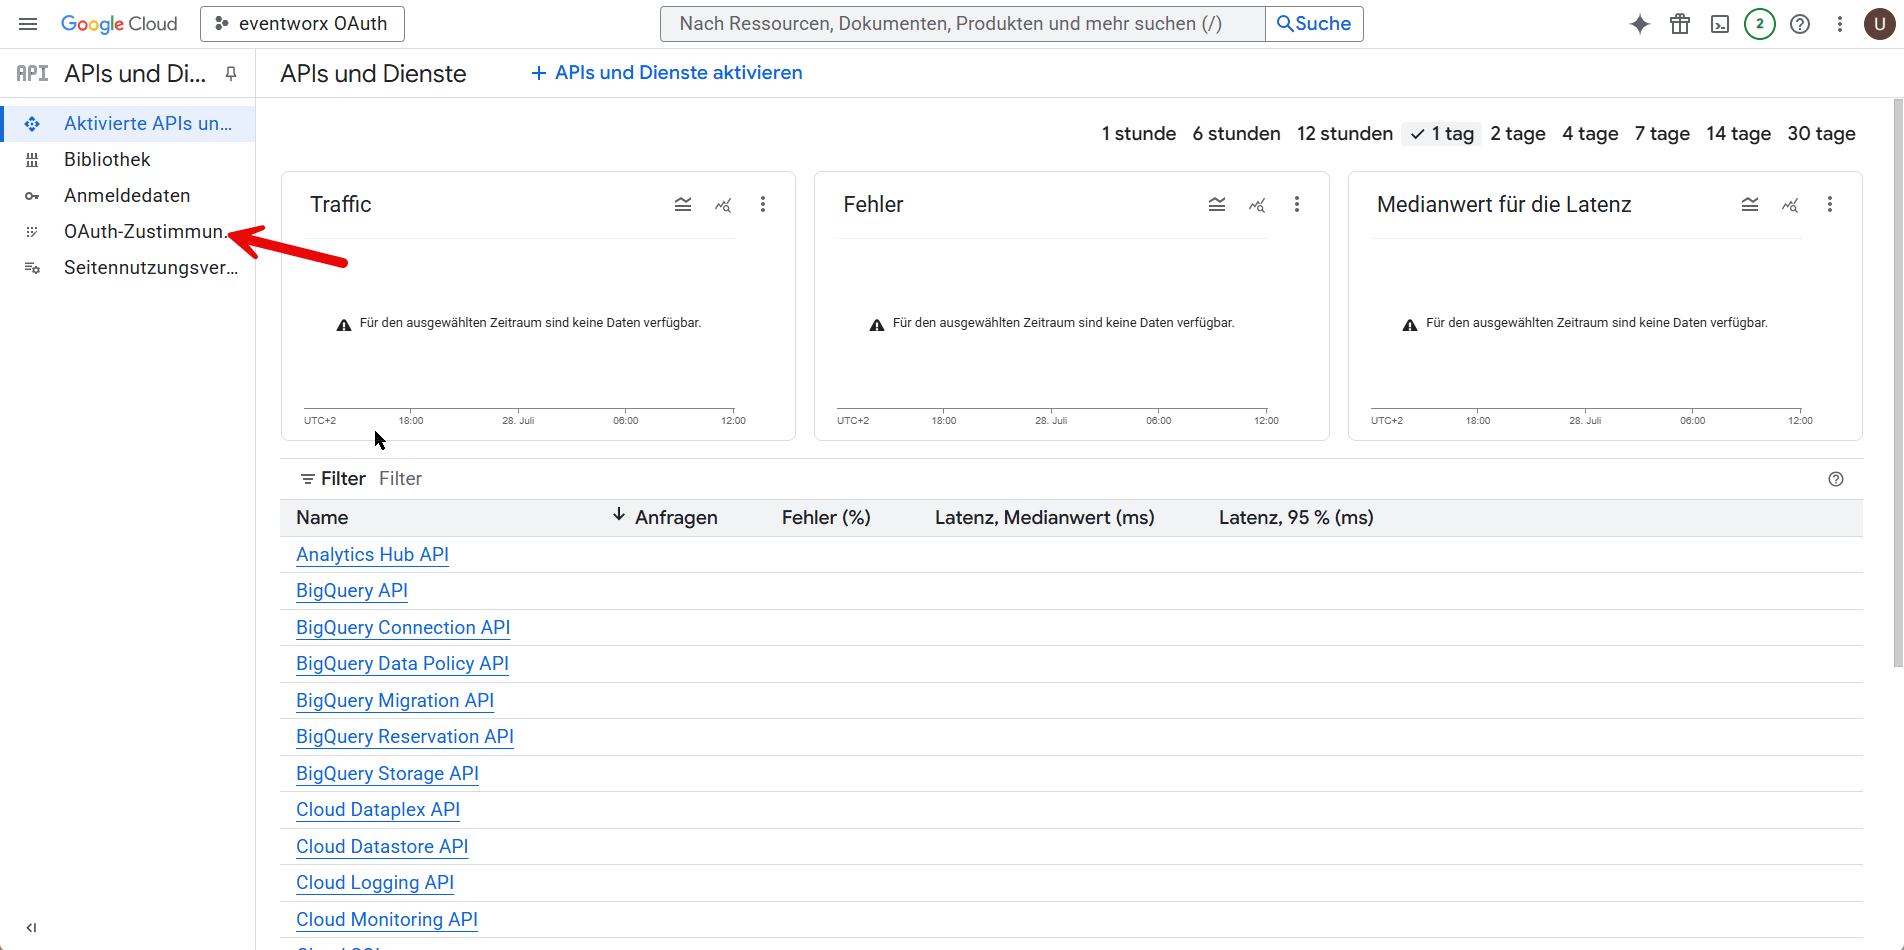The image size is (1904, 950).
Task: Explore Fehler chart in Metrics Explorer
Action: pyautogui.click(x=1257, y=204)
